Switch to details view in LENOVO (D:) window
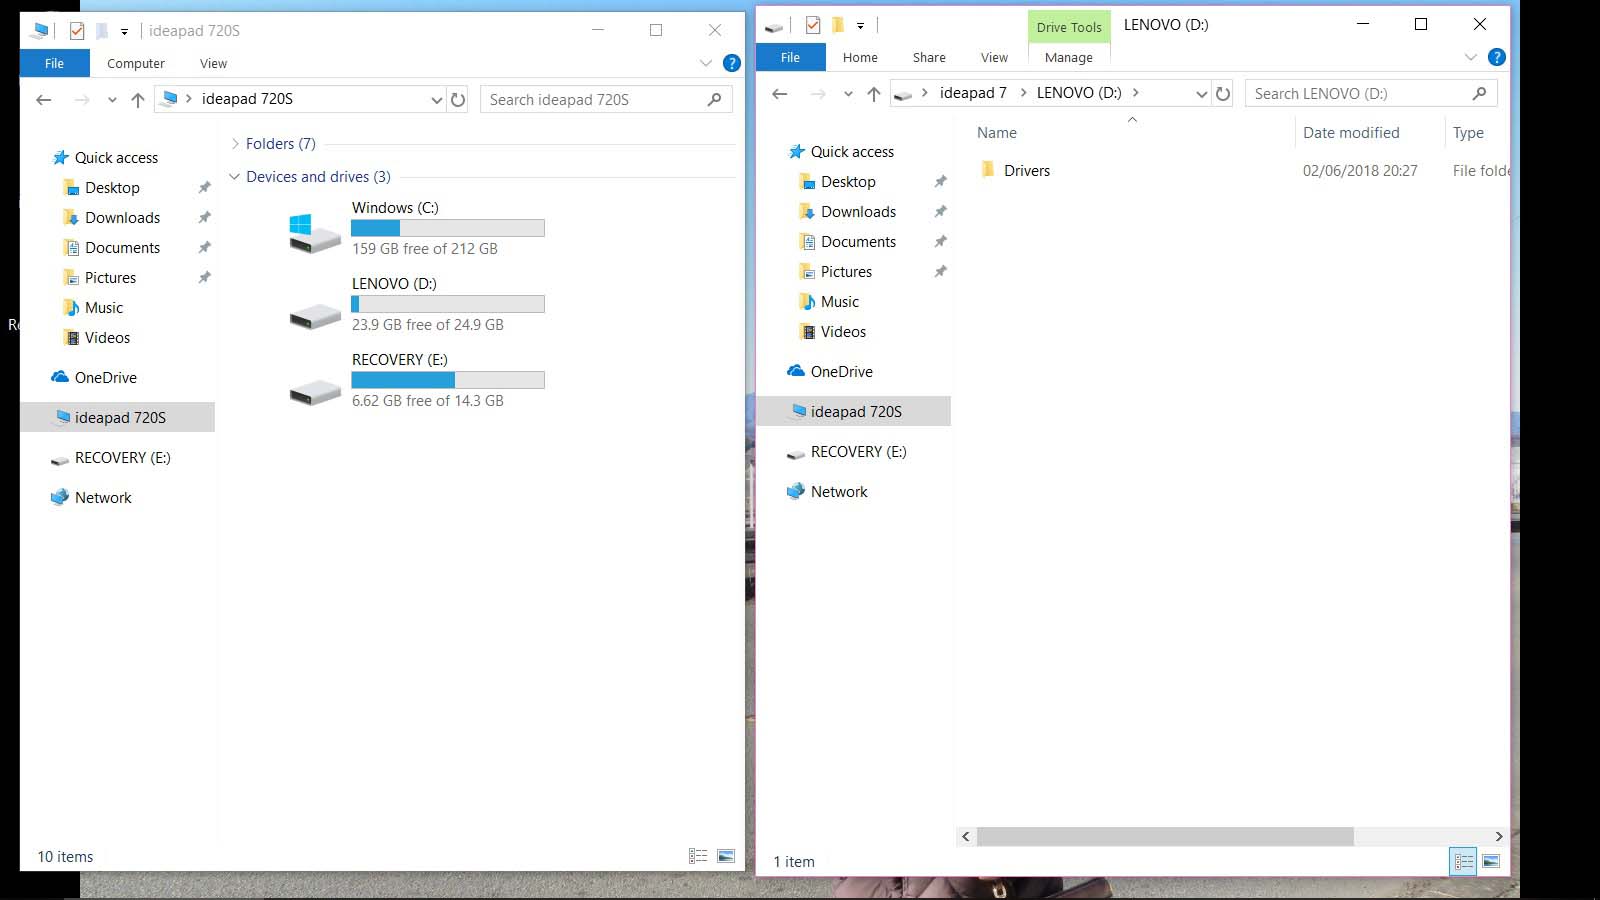Image resolution: width=1600 pixels, height=900 pixels. [1463, 861]
